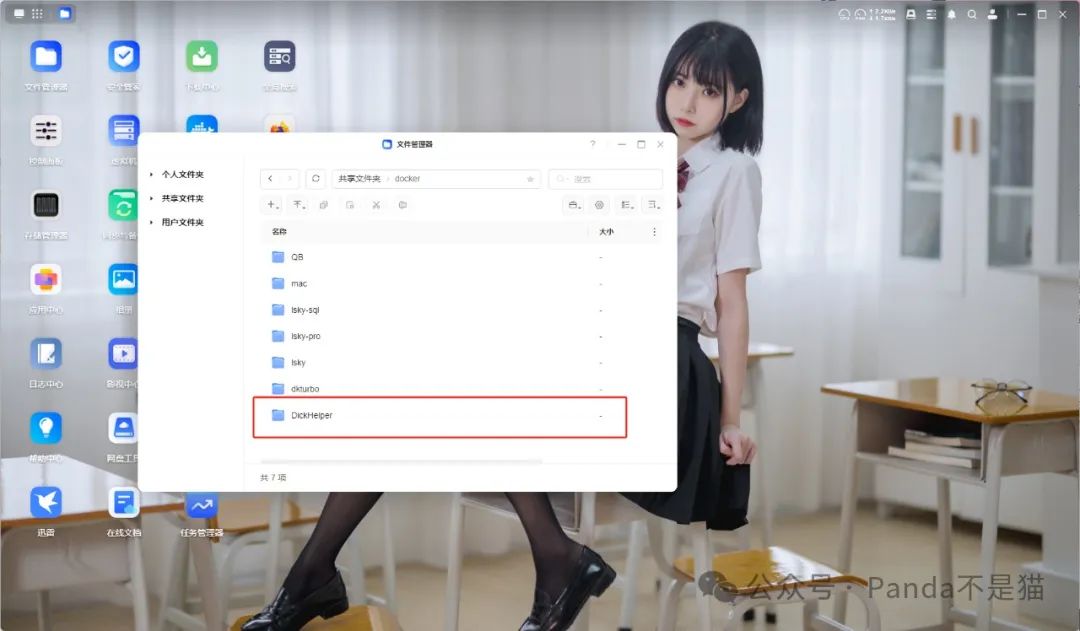Select 用户文件夹 in the sidebar
Screen dimensions: 1080x631
click(x=183, y=223)
